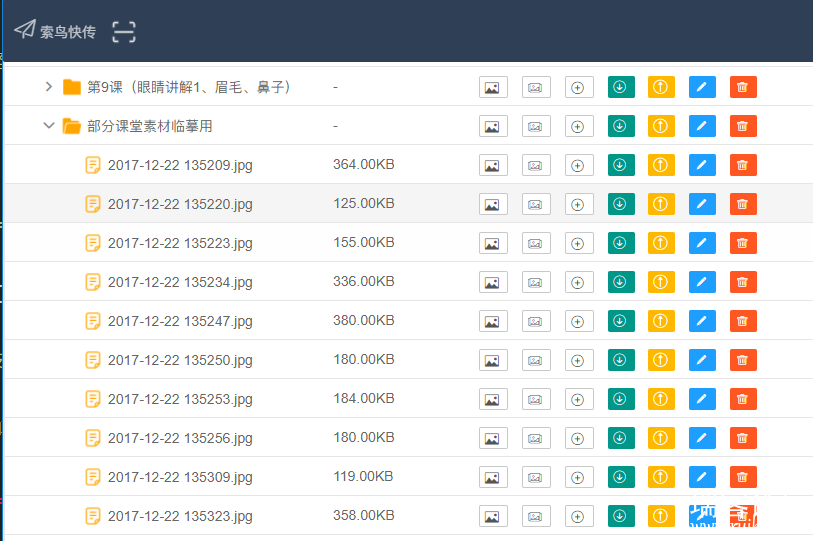The height and width of the screenshot is (541, 813).
Task: Click the 380.00KB size value
Action: pos(363,320)
